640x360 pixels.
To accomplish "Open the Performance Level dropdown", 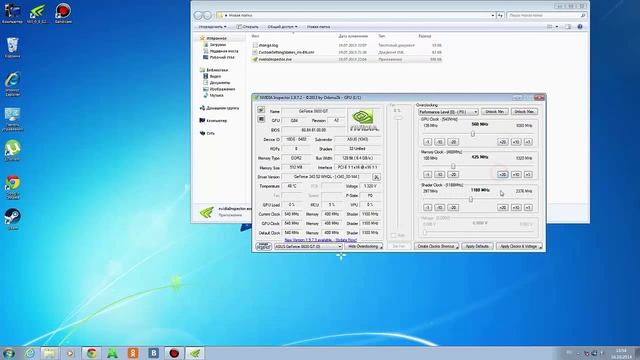I will point(448,111).
